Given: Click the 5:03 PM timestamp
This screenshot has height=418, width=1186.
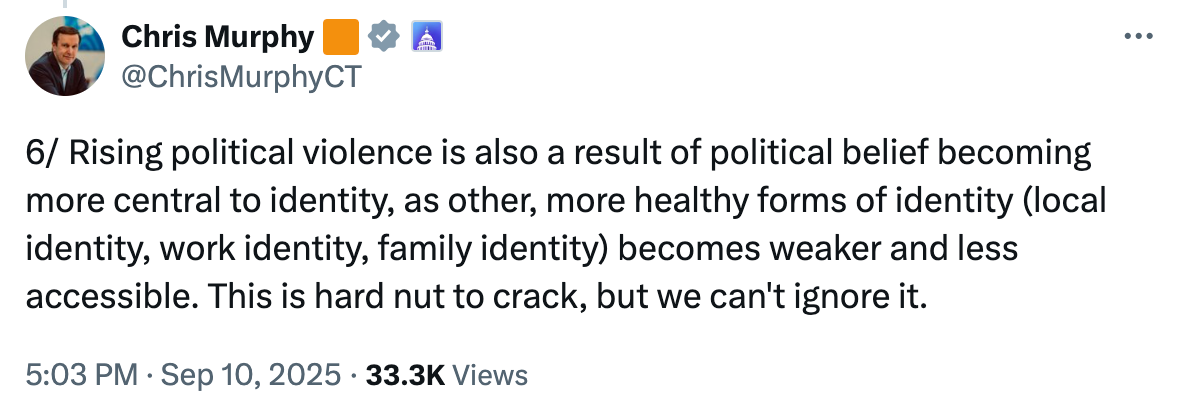Looking at the screenshot, I should pyautogui.click(x=82, y=375).
